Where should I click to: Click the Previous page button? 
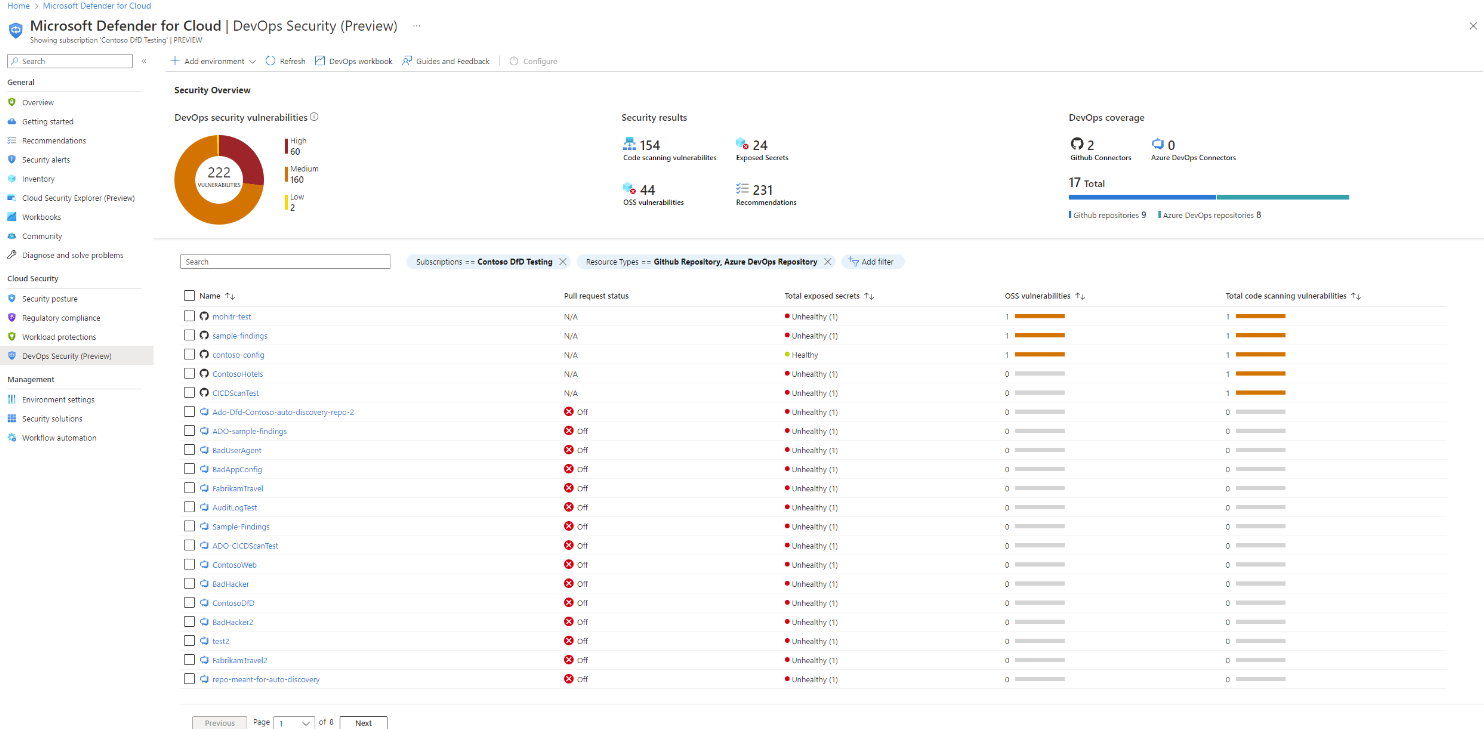click(x=219, y=723)
